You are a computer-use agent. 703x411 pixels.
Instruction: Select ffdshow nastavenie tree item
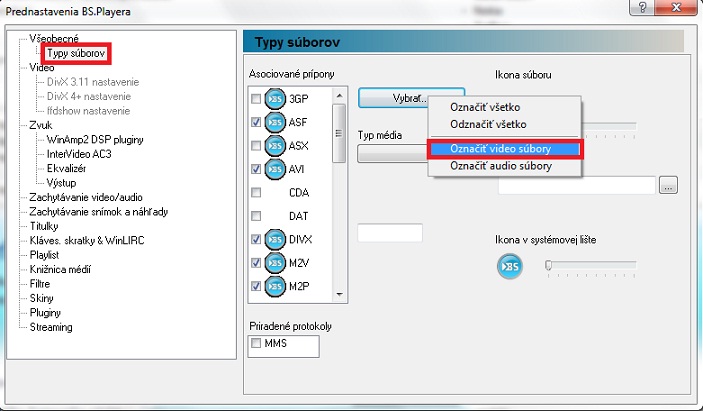pyautogui.click(x=88, y=111)
